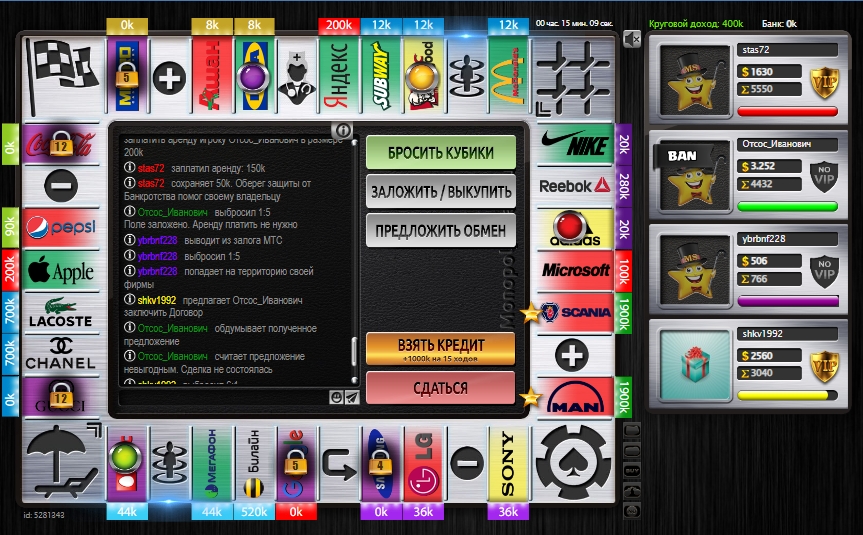863x535 pixels.
Task: Open the Предложить обмен trade dialog
Action: click(x=440, y=230)
